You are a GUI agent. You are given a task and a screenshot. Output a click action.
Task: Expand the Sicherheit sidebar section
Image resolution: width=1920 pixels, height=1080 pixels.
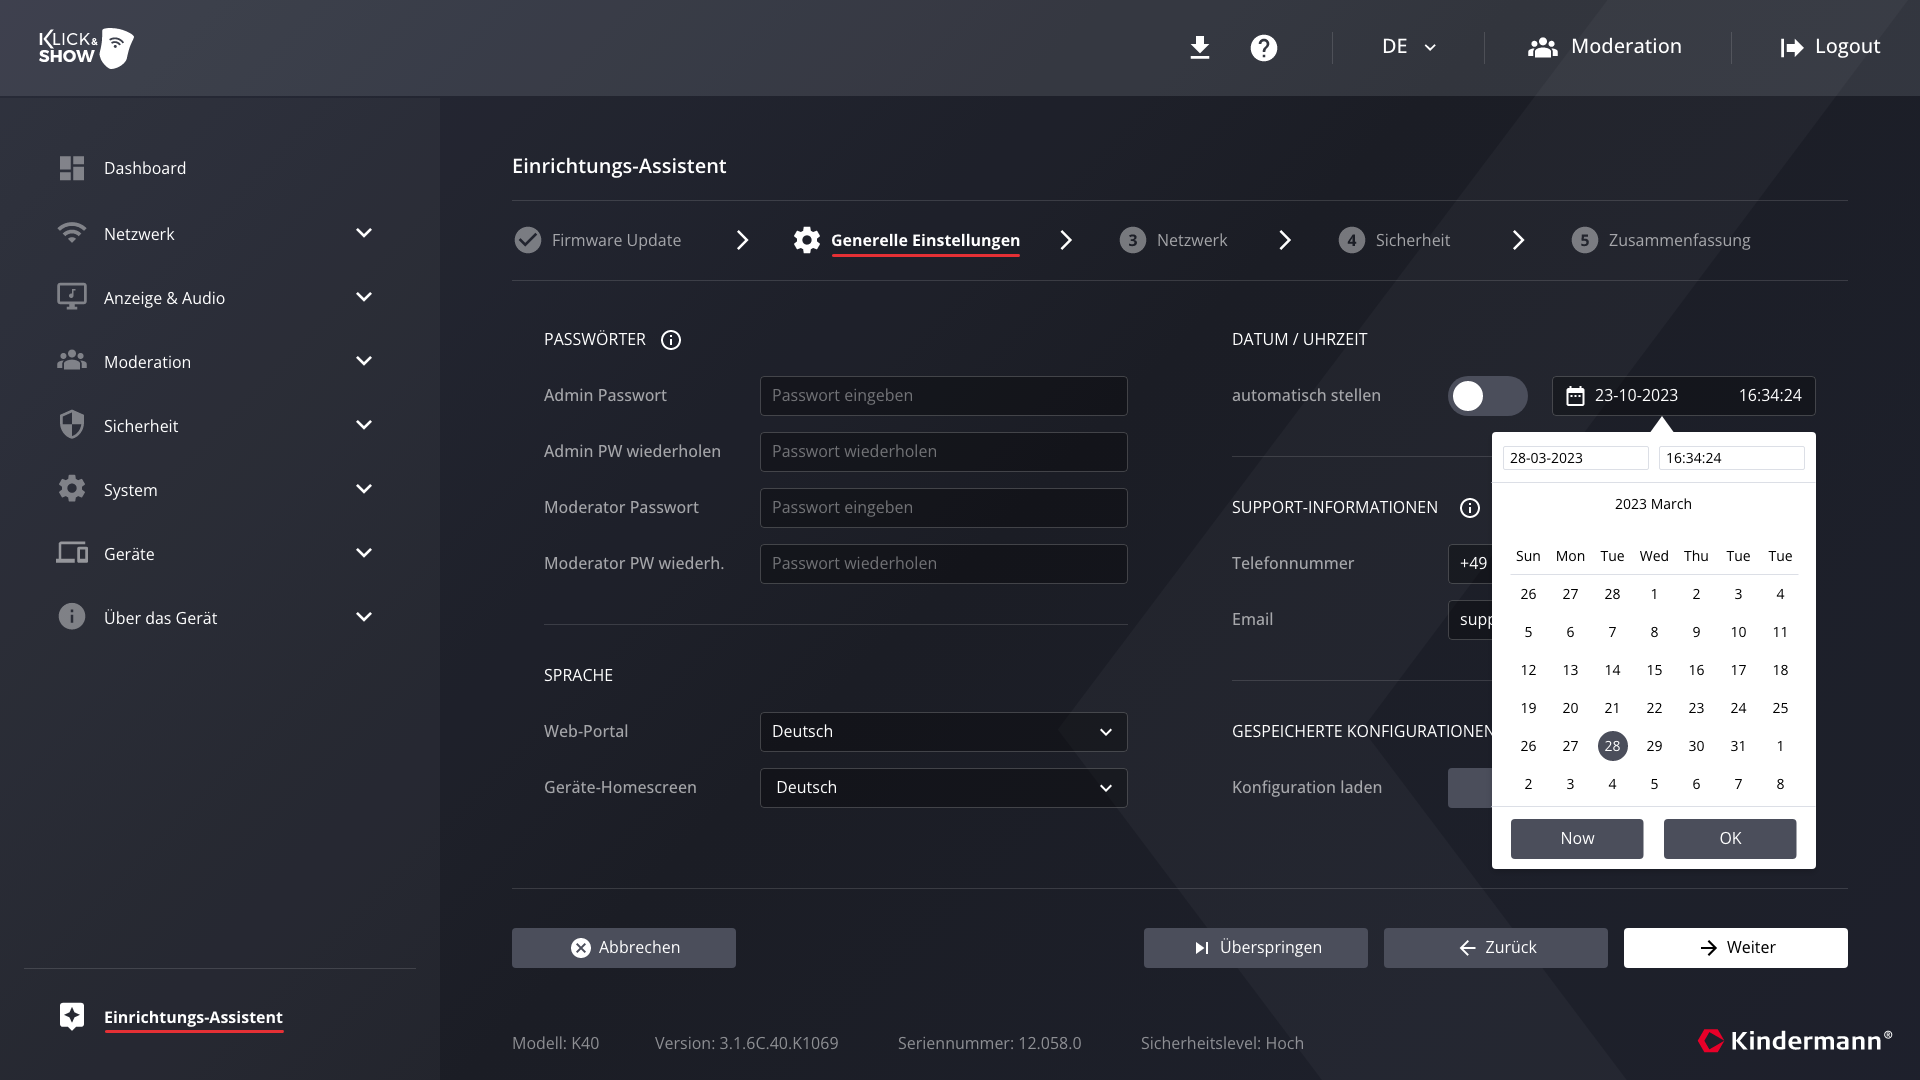(364, 425)
